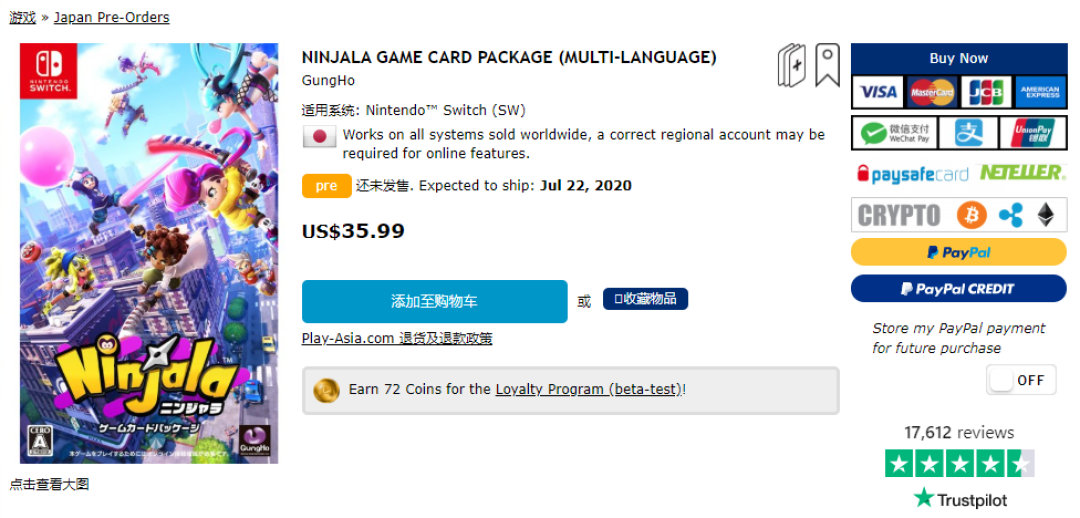
Task: Click the paysafecard logo
Action: 912,174
